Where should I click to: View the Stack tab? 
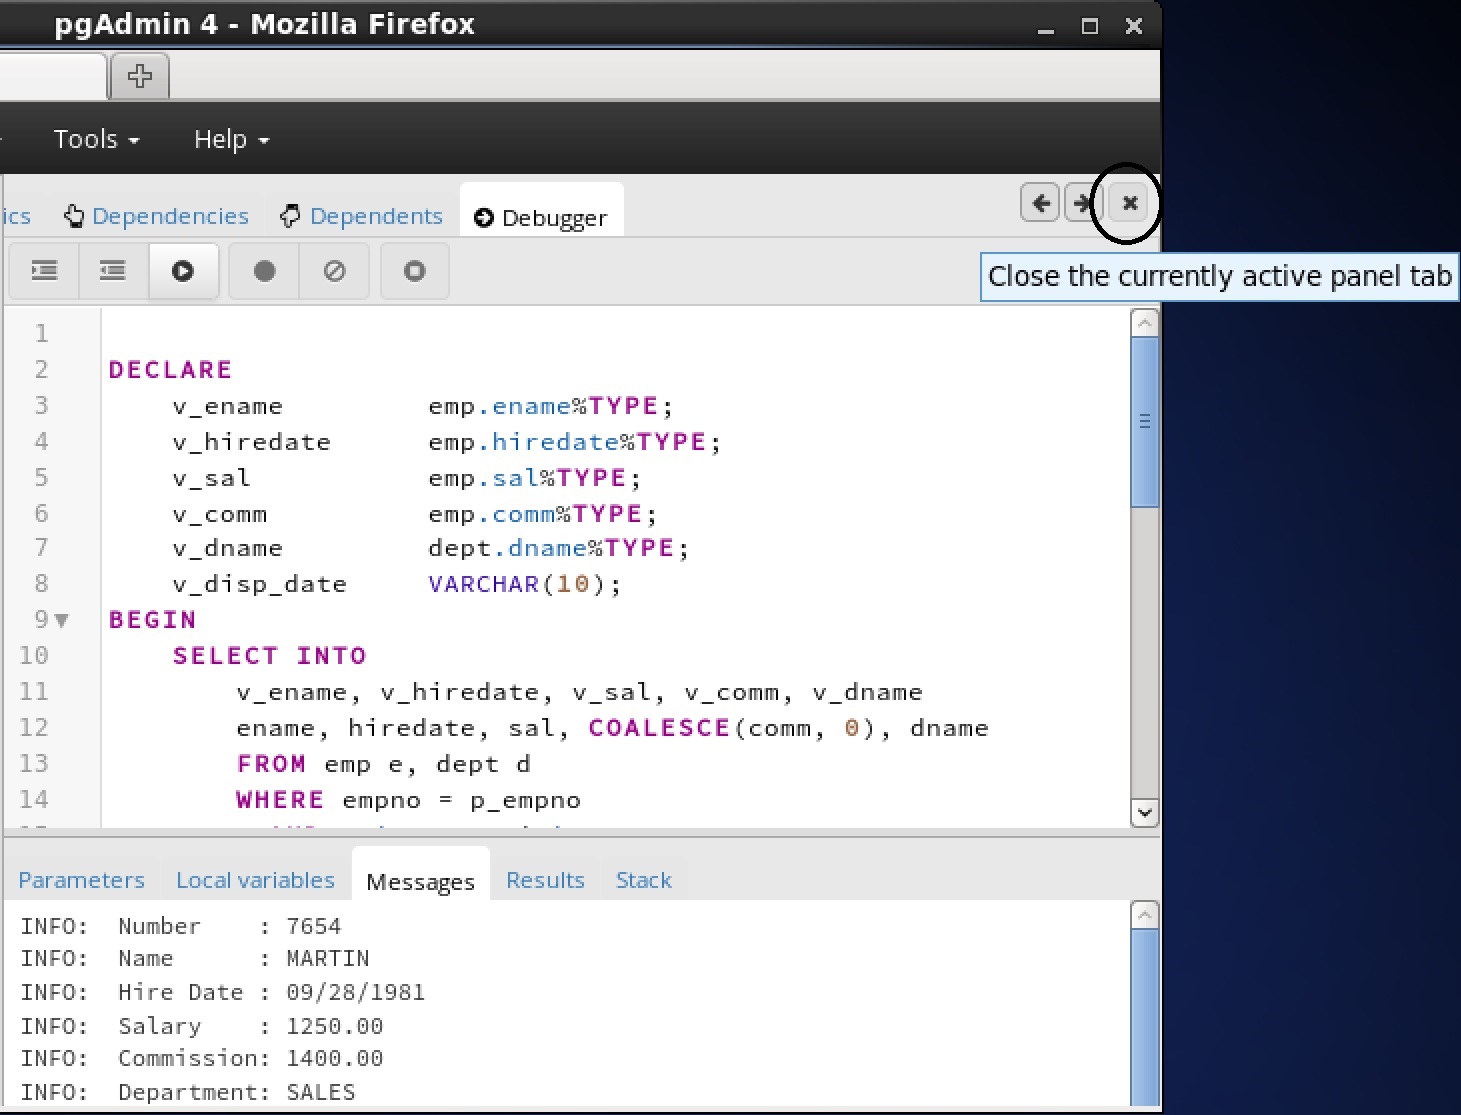(643, 880)
